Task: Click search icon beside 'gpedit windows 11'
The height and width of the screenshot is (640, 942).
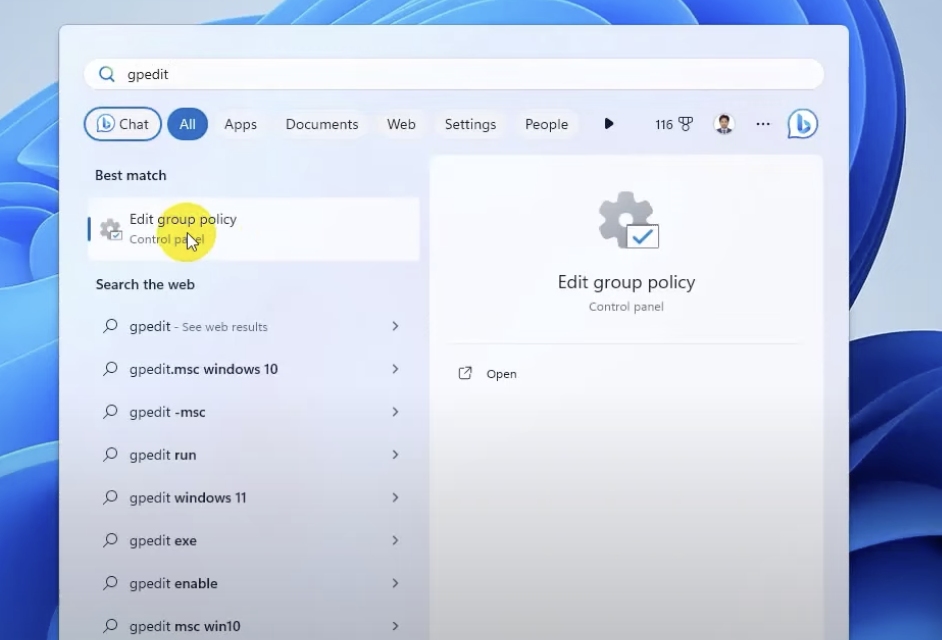Action: click(x=110, y=497)
